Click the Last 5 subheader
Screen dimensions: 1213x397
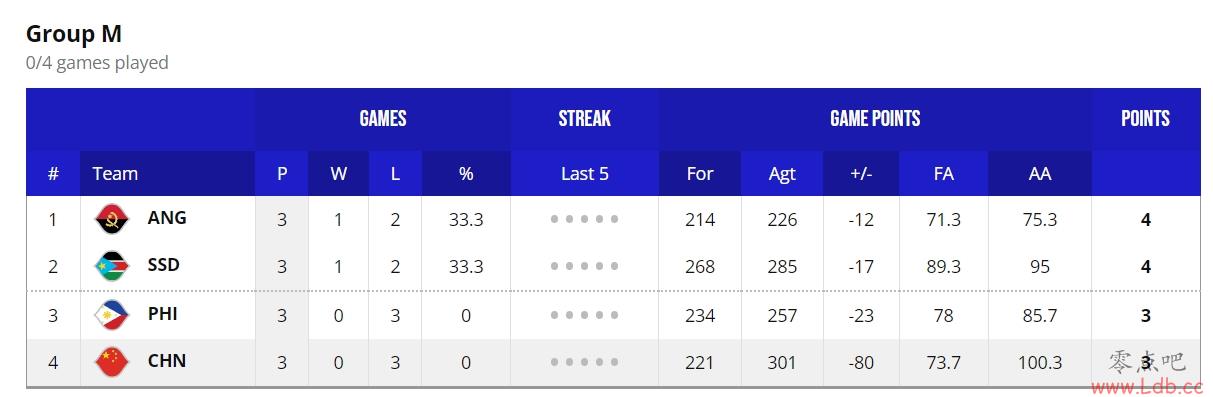[x=584, y=173]
